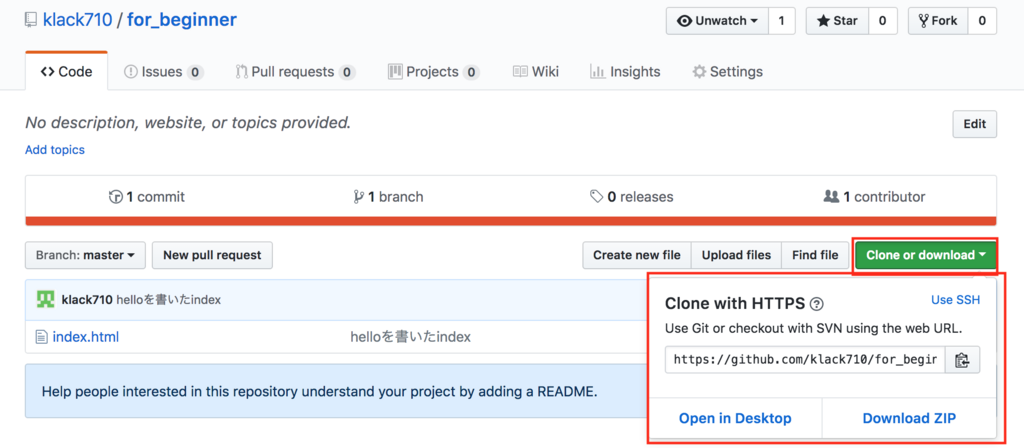Image resolution: width=1024 pixels, height=448 pixels.
Task: Click the help icon beside Clone with HTTPS
Action: (x=817, y=304)
